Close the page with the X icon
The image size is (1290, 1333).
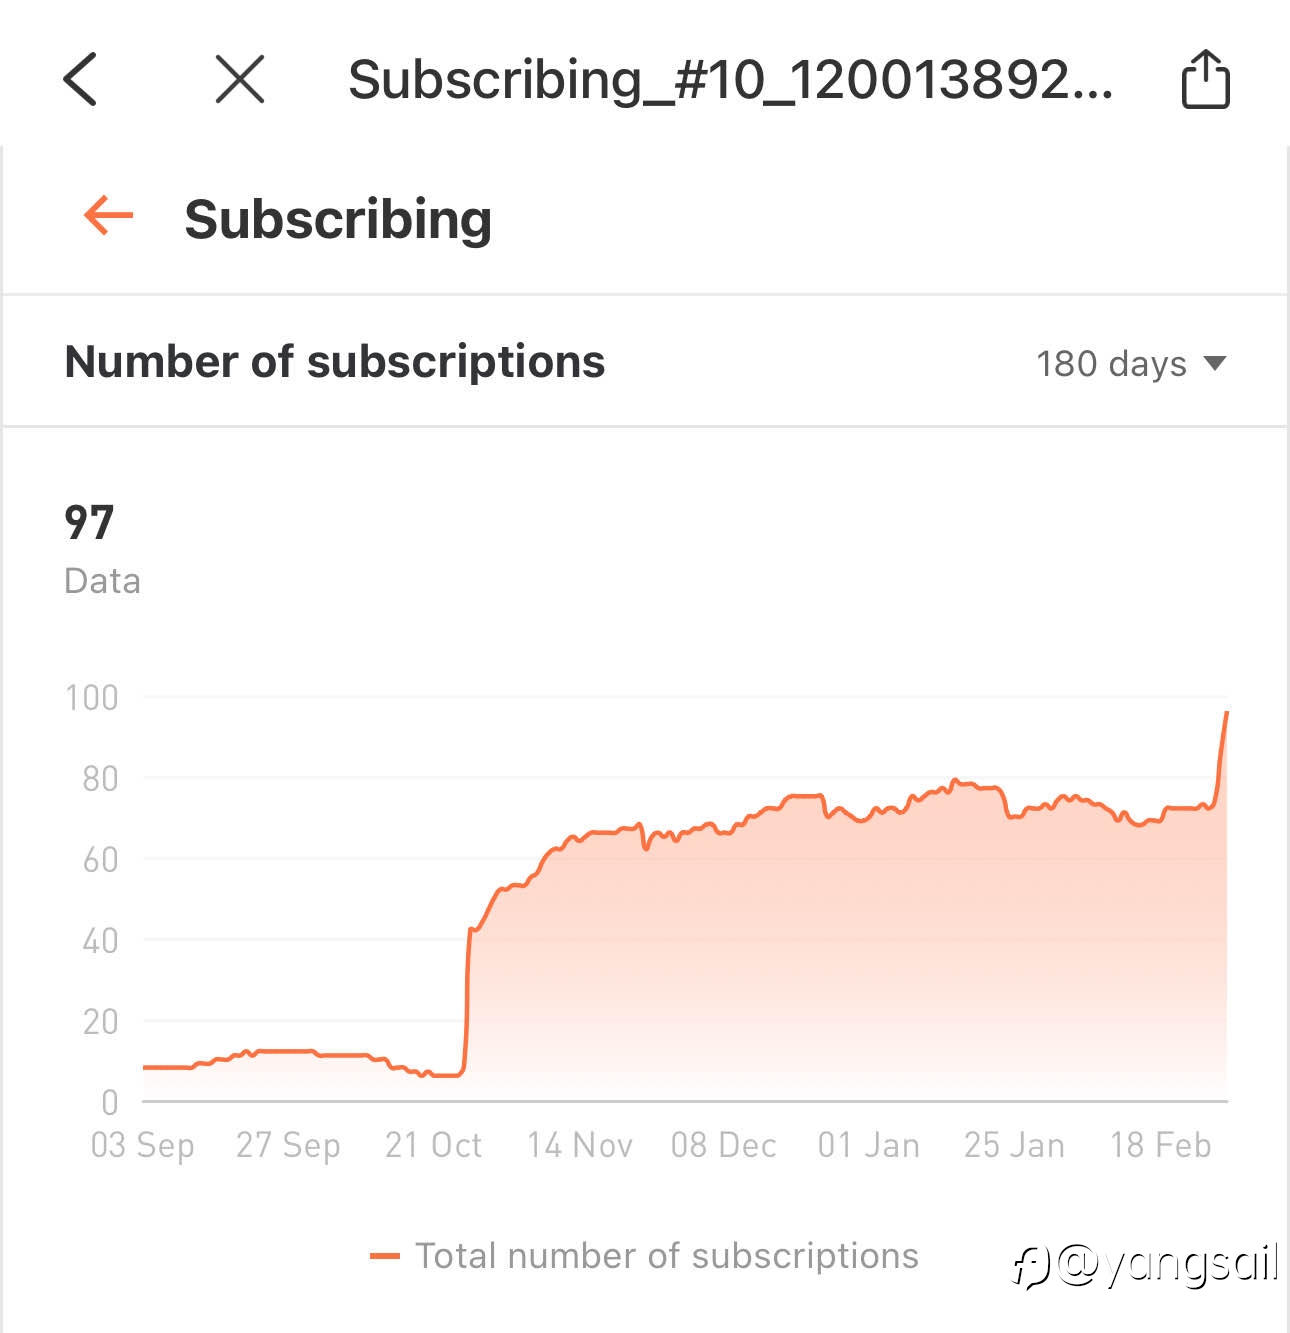click(x=240, y=79)
